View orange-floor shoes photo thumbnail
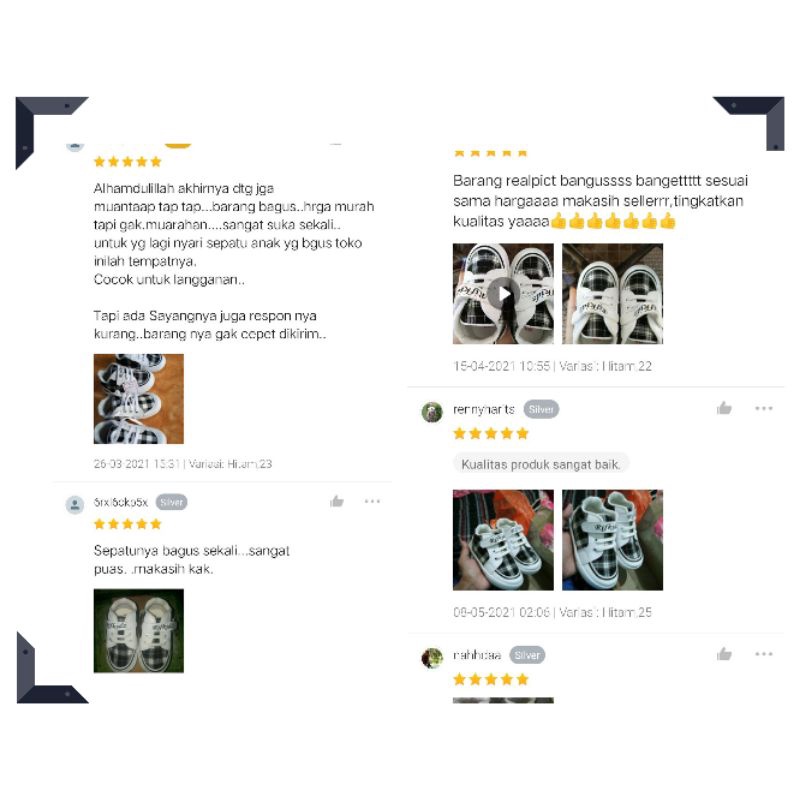 coord(139,399)
